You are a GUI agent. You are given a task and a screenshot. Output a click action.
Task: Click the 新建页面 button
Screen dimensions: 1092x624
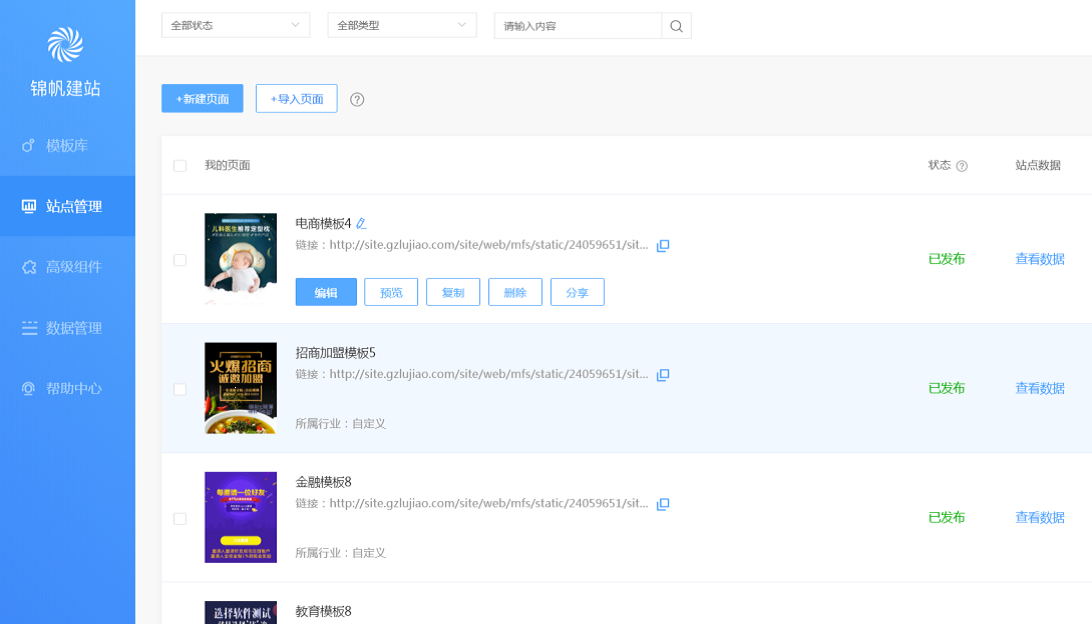pyautogui.click(x=202, y=99)
